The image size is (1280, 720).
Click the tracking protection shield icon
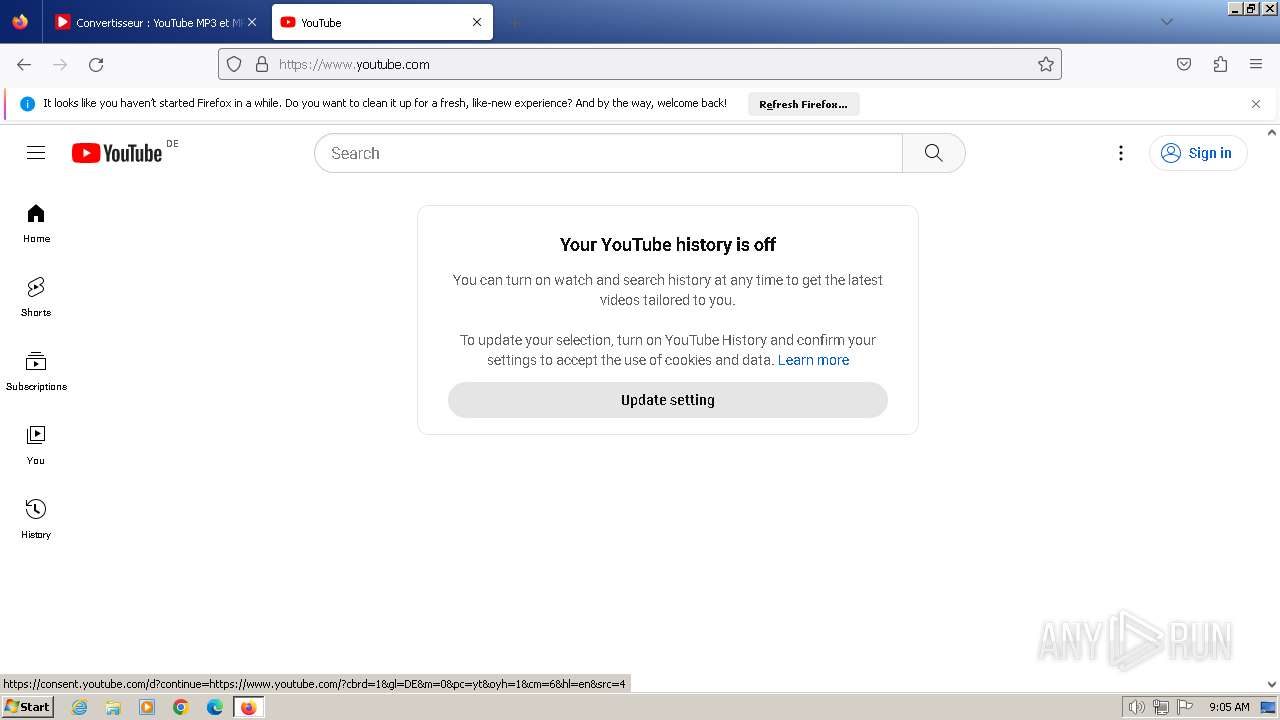234,64
